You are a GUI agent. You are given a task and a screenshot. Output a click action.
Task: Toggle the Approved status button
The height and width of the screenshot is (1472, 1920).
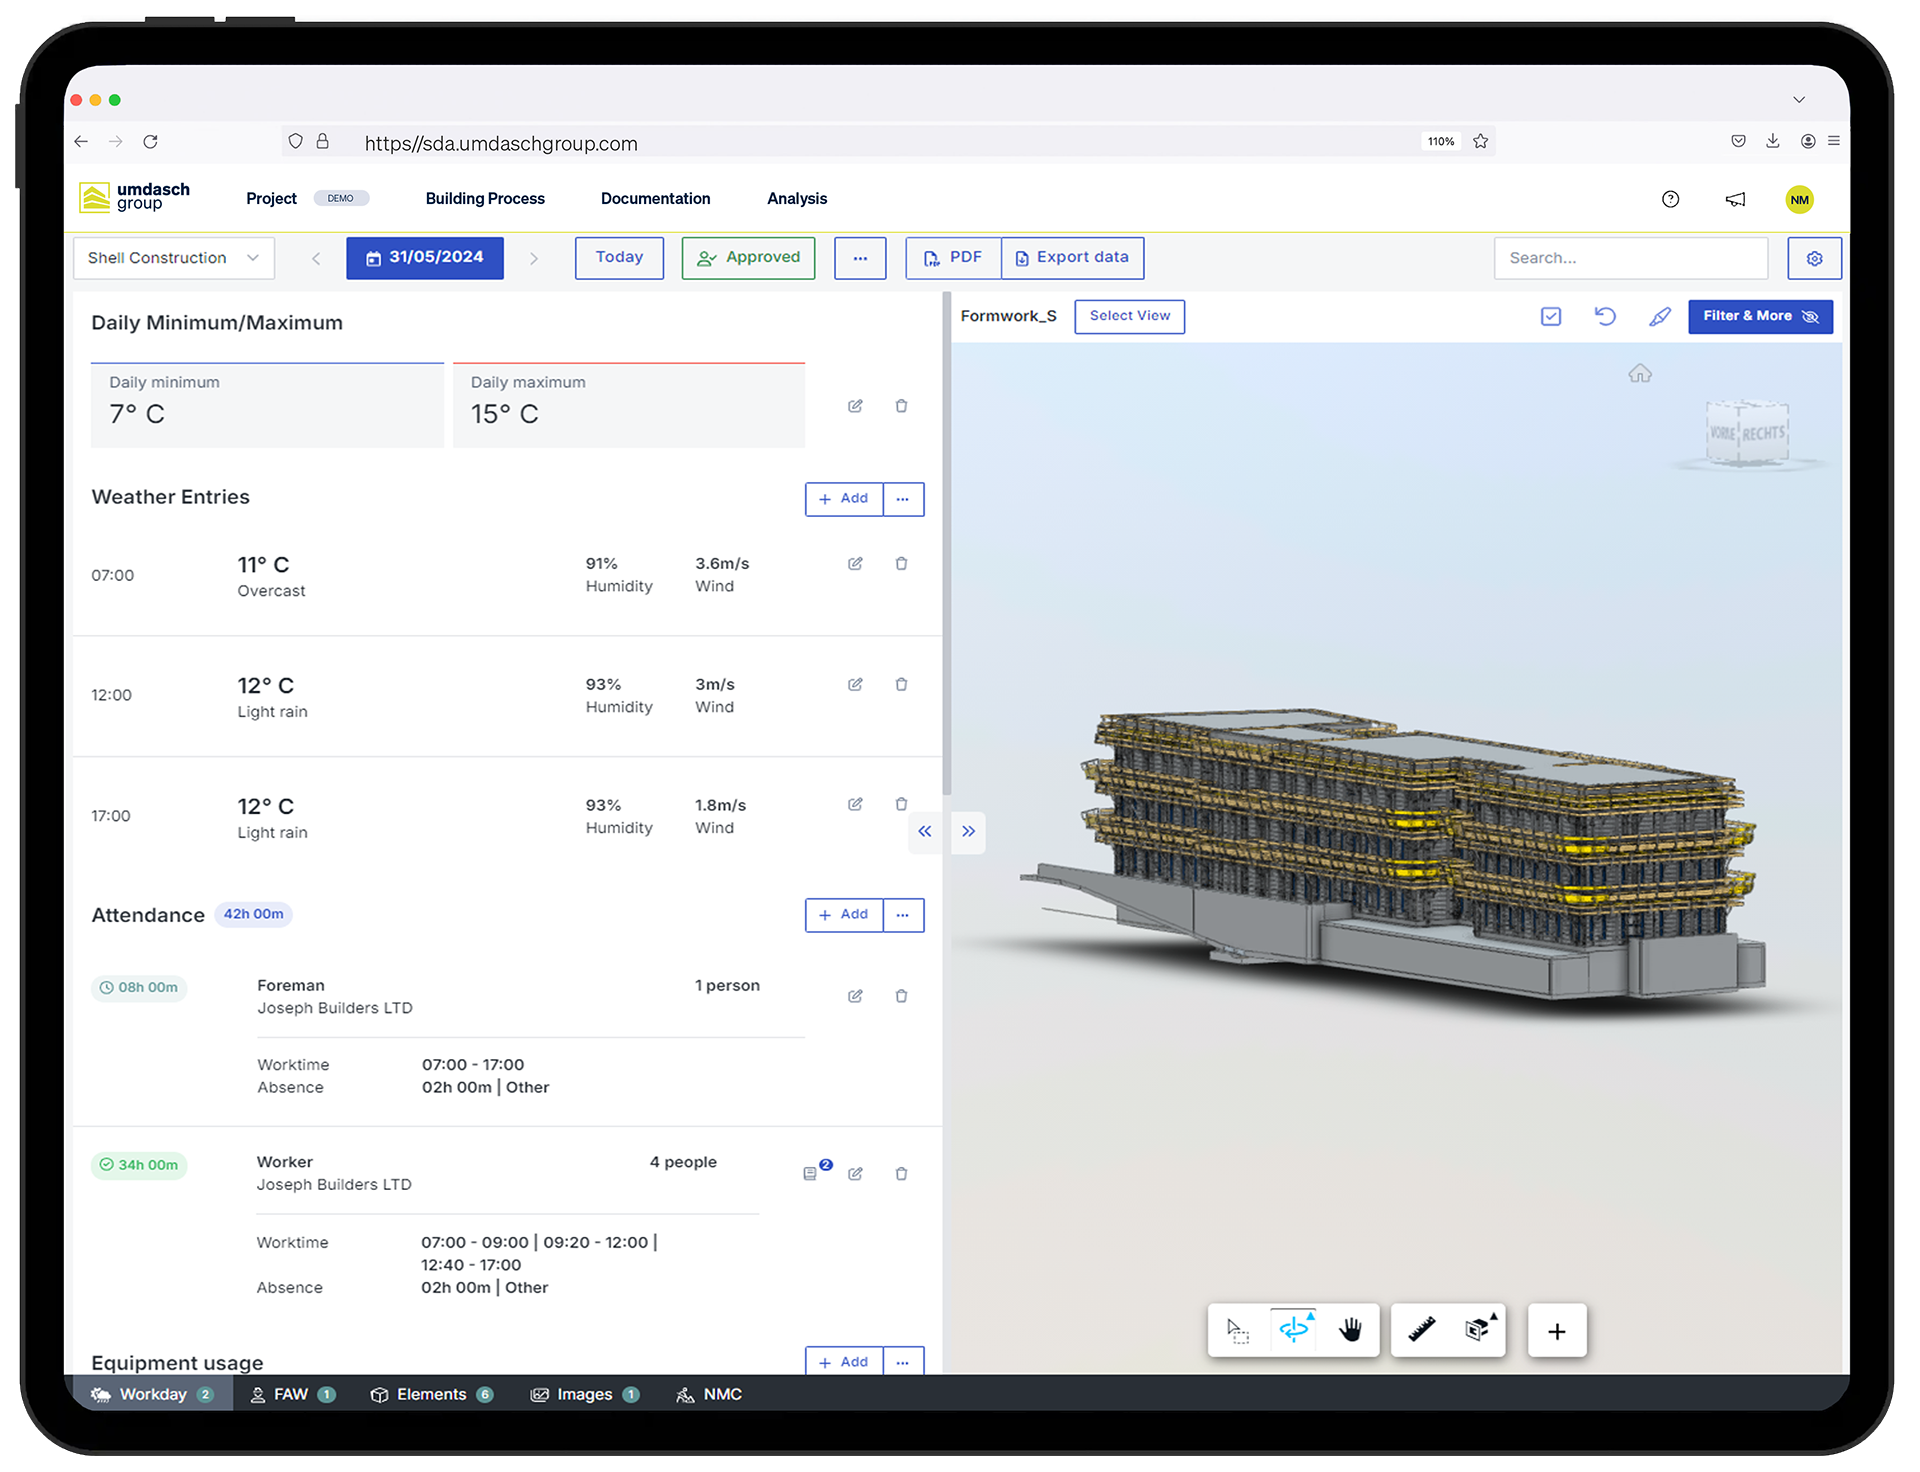tap(748, 257)
